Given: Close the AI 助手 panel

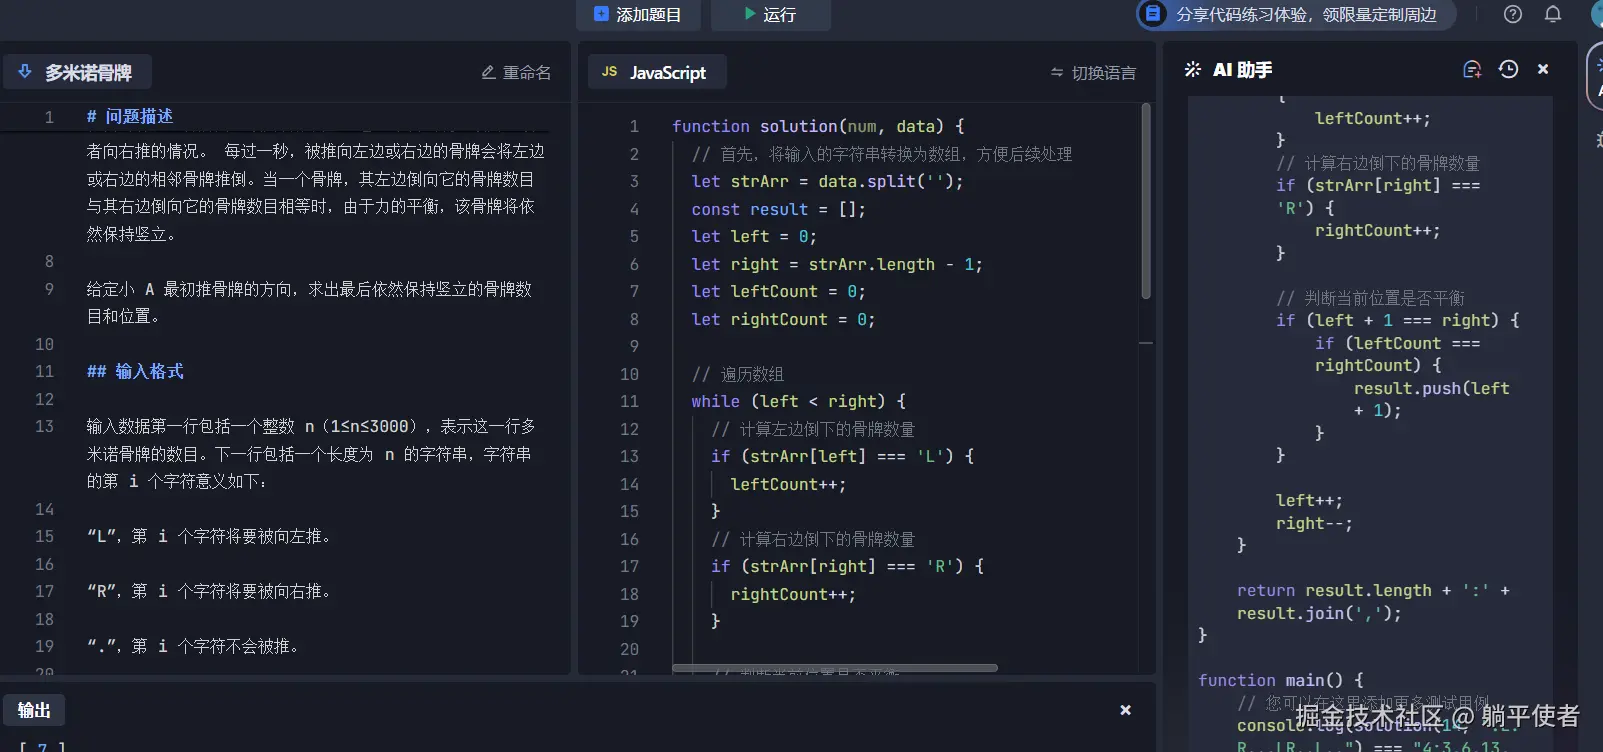Looking at the screenshot, I should [x=1543, y=69].
